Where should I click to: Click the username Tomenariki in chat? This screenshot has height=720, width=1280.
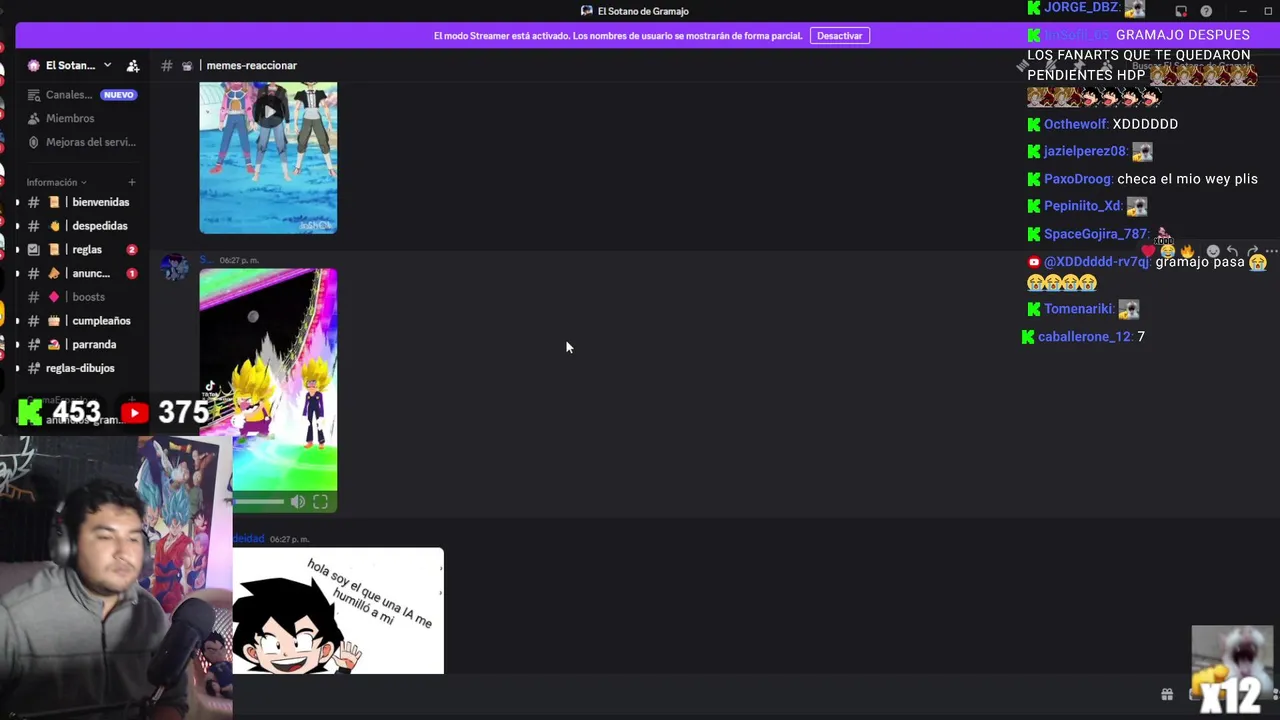[x=1077, y=309]
